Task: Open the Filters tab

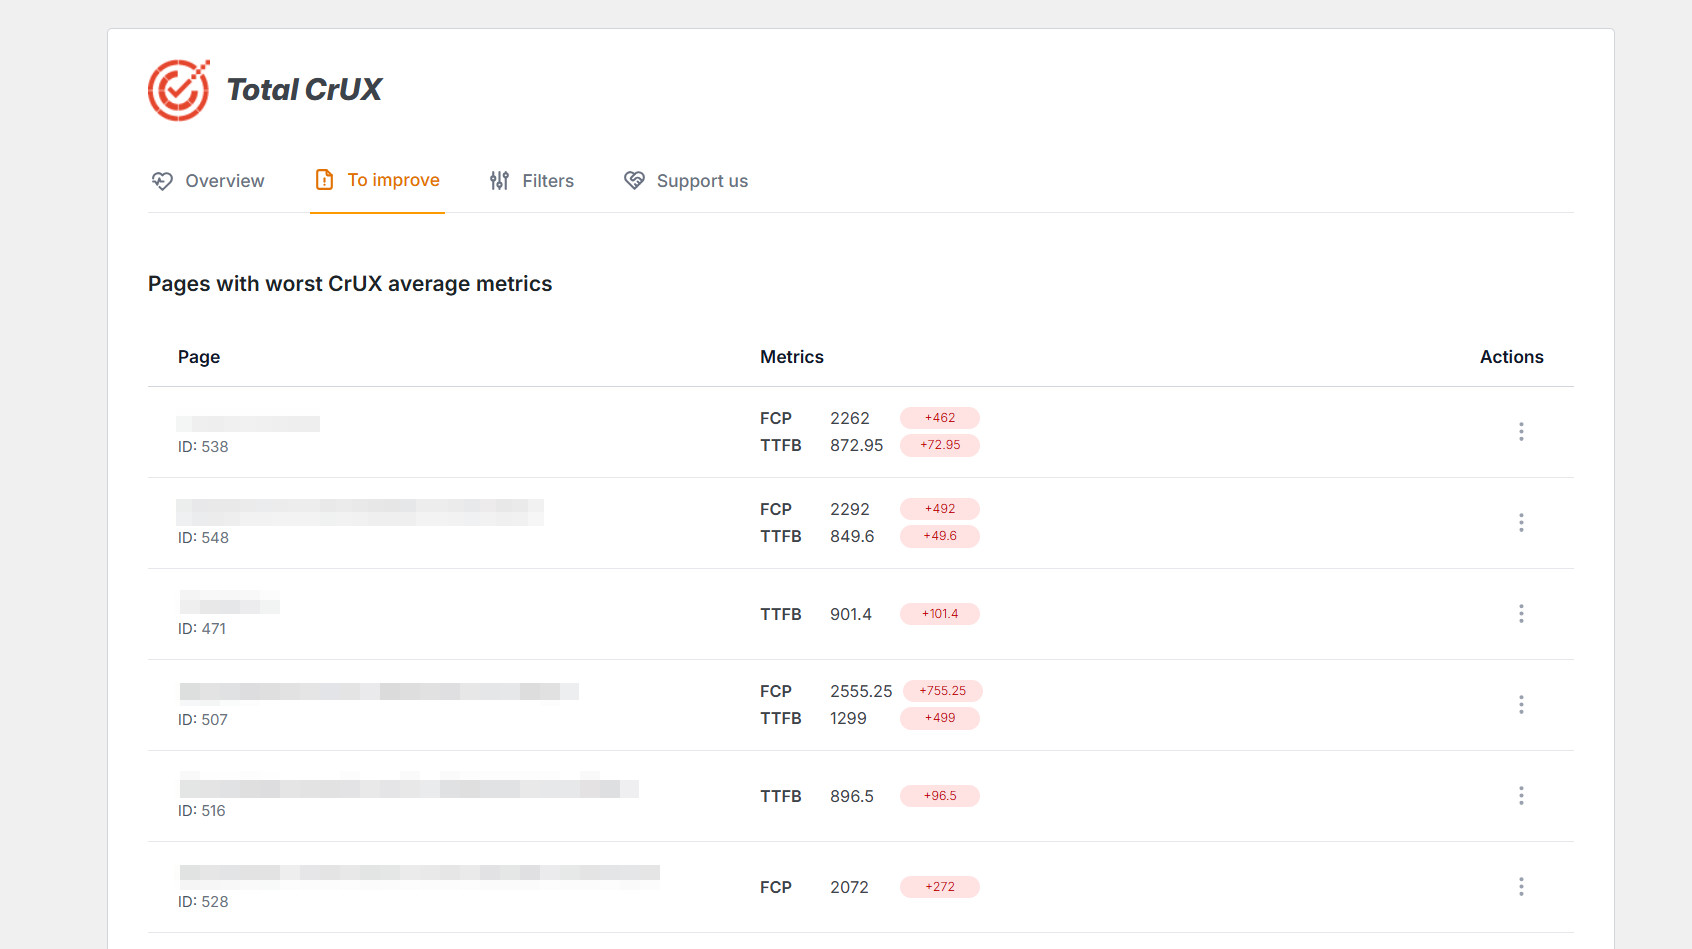Action: [x=547, y=181]
